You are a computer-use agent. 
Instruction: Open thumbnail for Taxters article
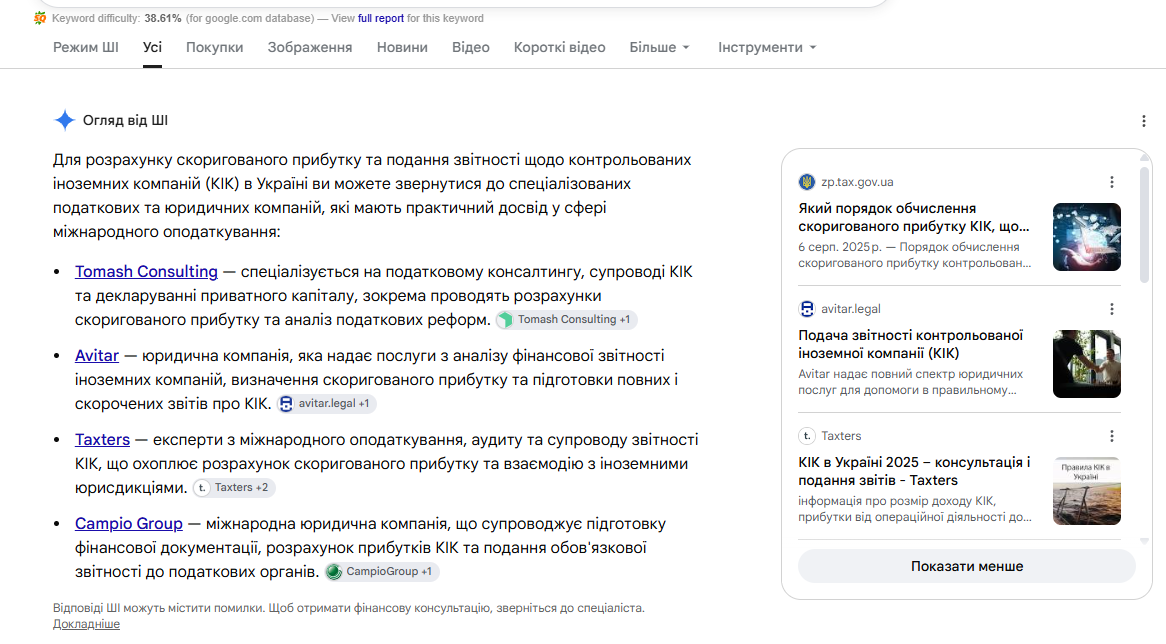(1086, 491)
